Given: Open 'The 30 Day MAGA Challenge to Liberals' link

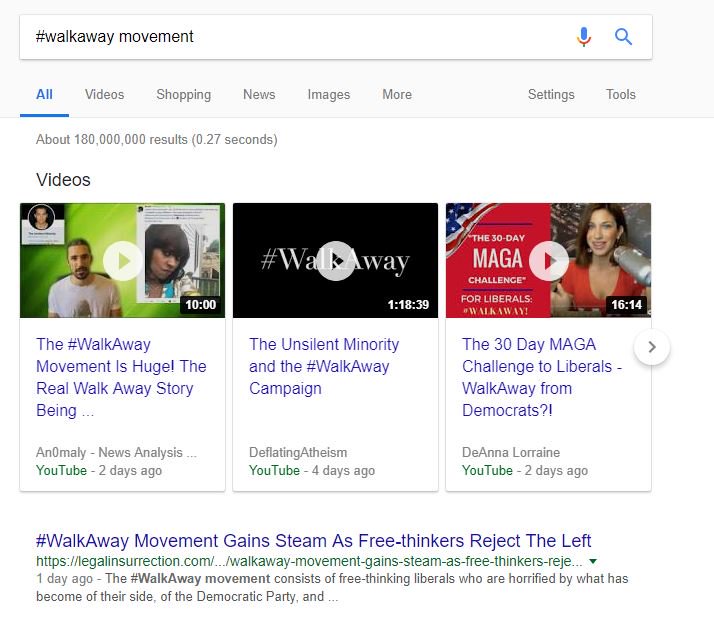Looking at the screenshot, I should [542, 377].
